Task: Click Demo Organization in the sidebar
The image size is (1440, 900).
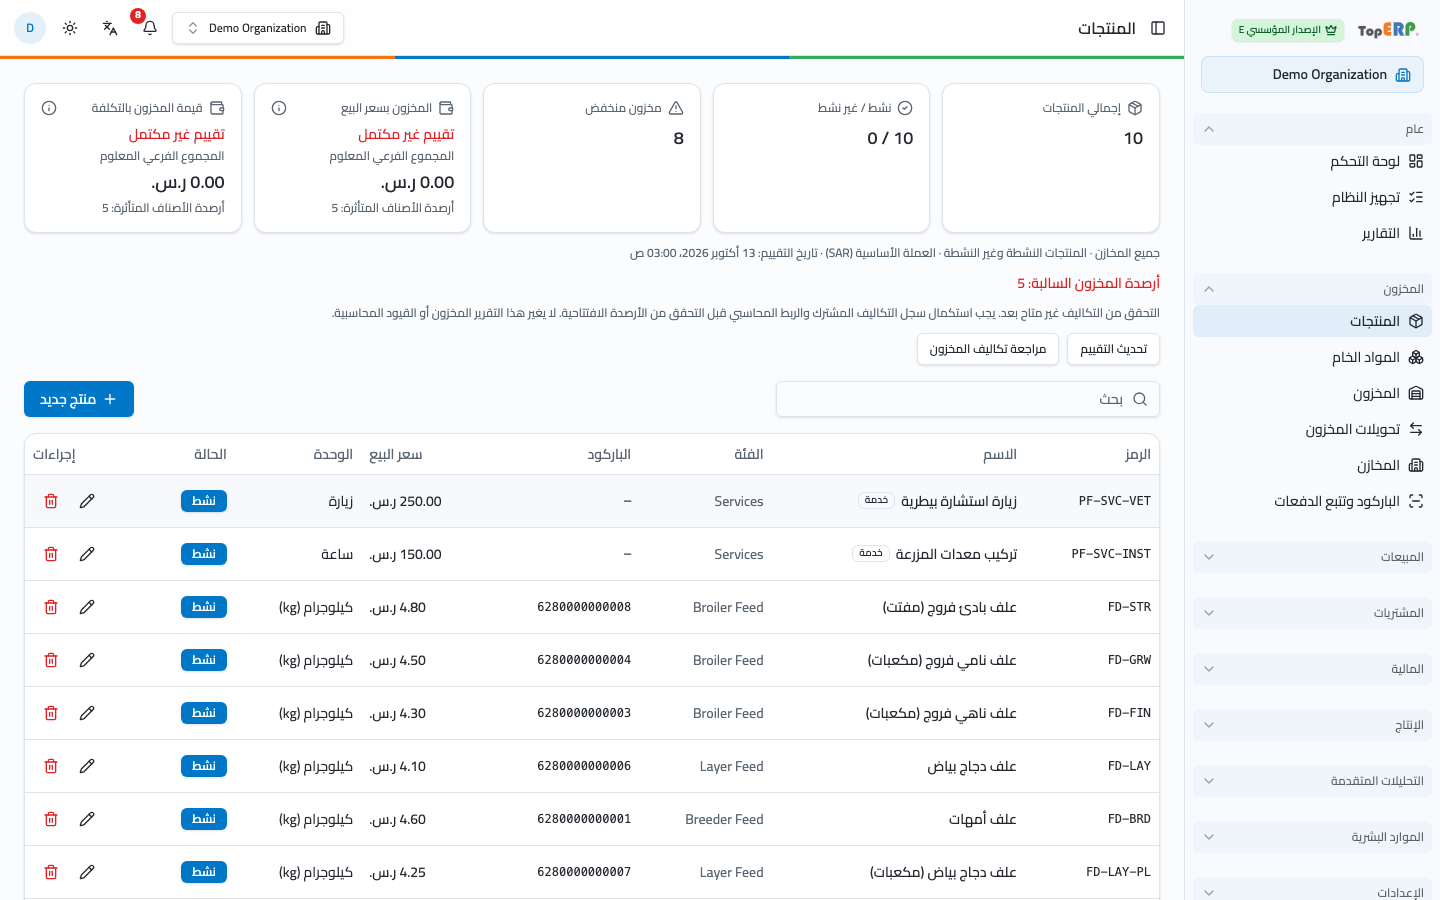Action: [x=1312, y=75]
